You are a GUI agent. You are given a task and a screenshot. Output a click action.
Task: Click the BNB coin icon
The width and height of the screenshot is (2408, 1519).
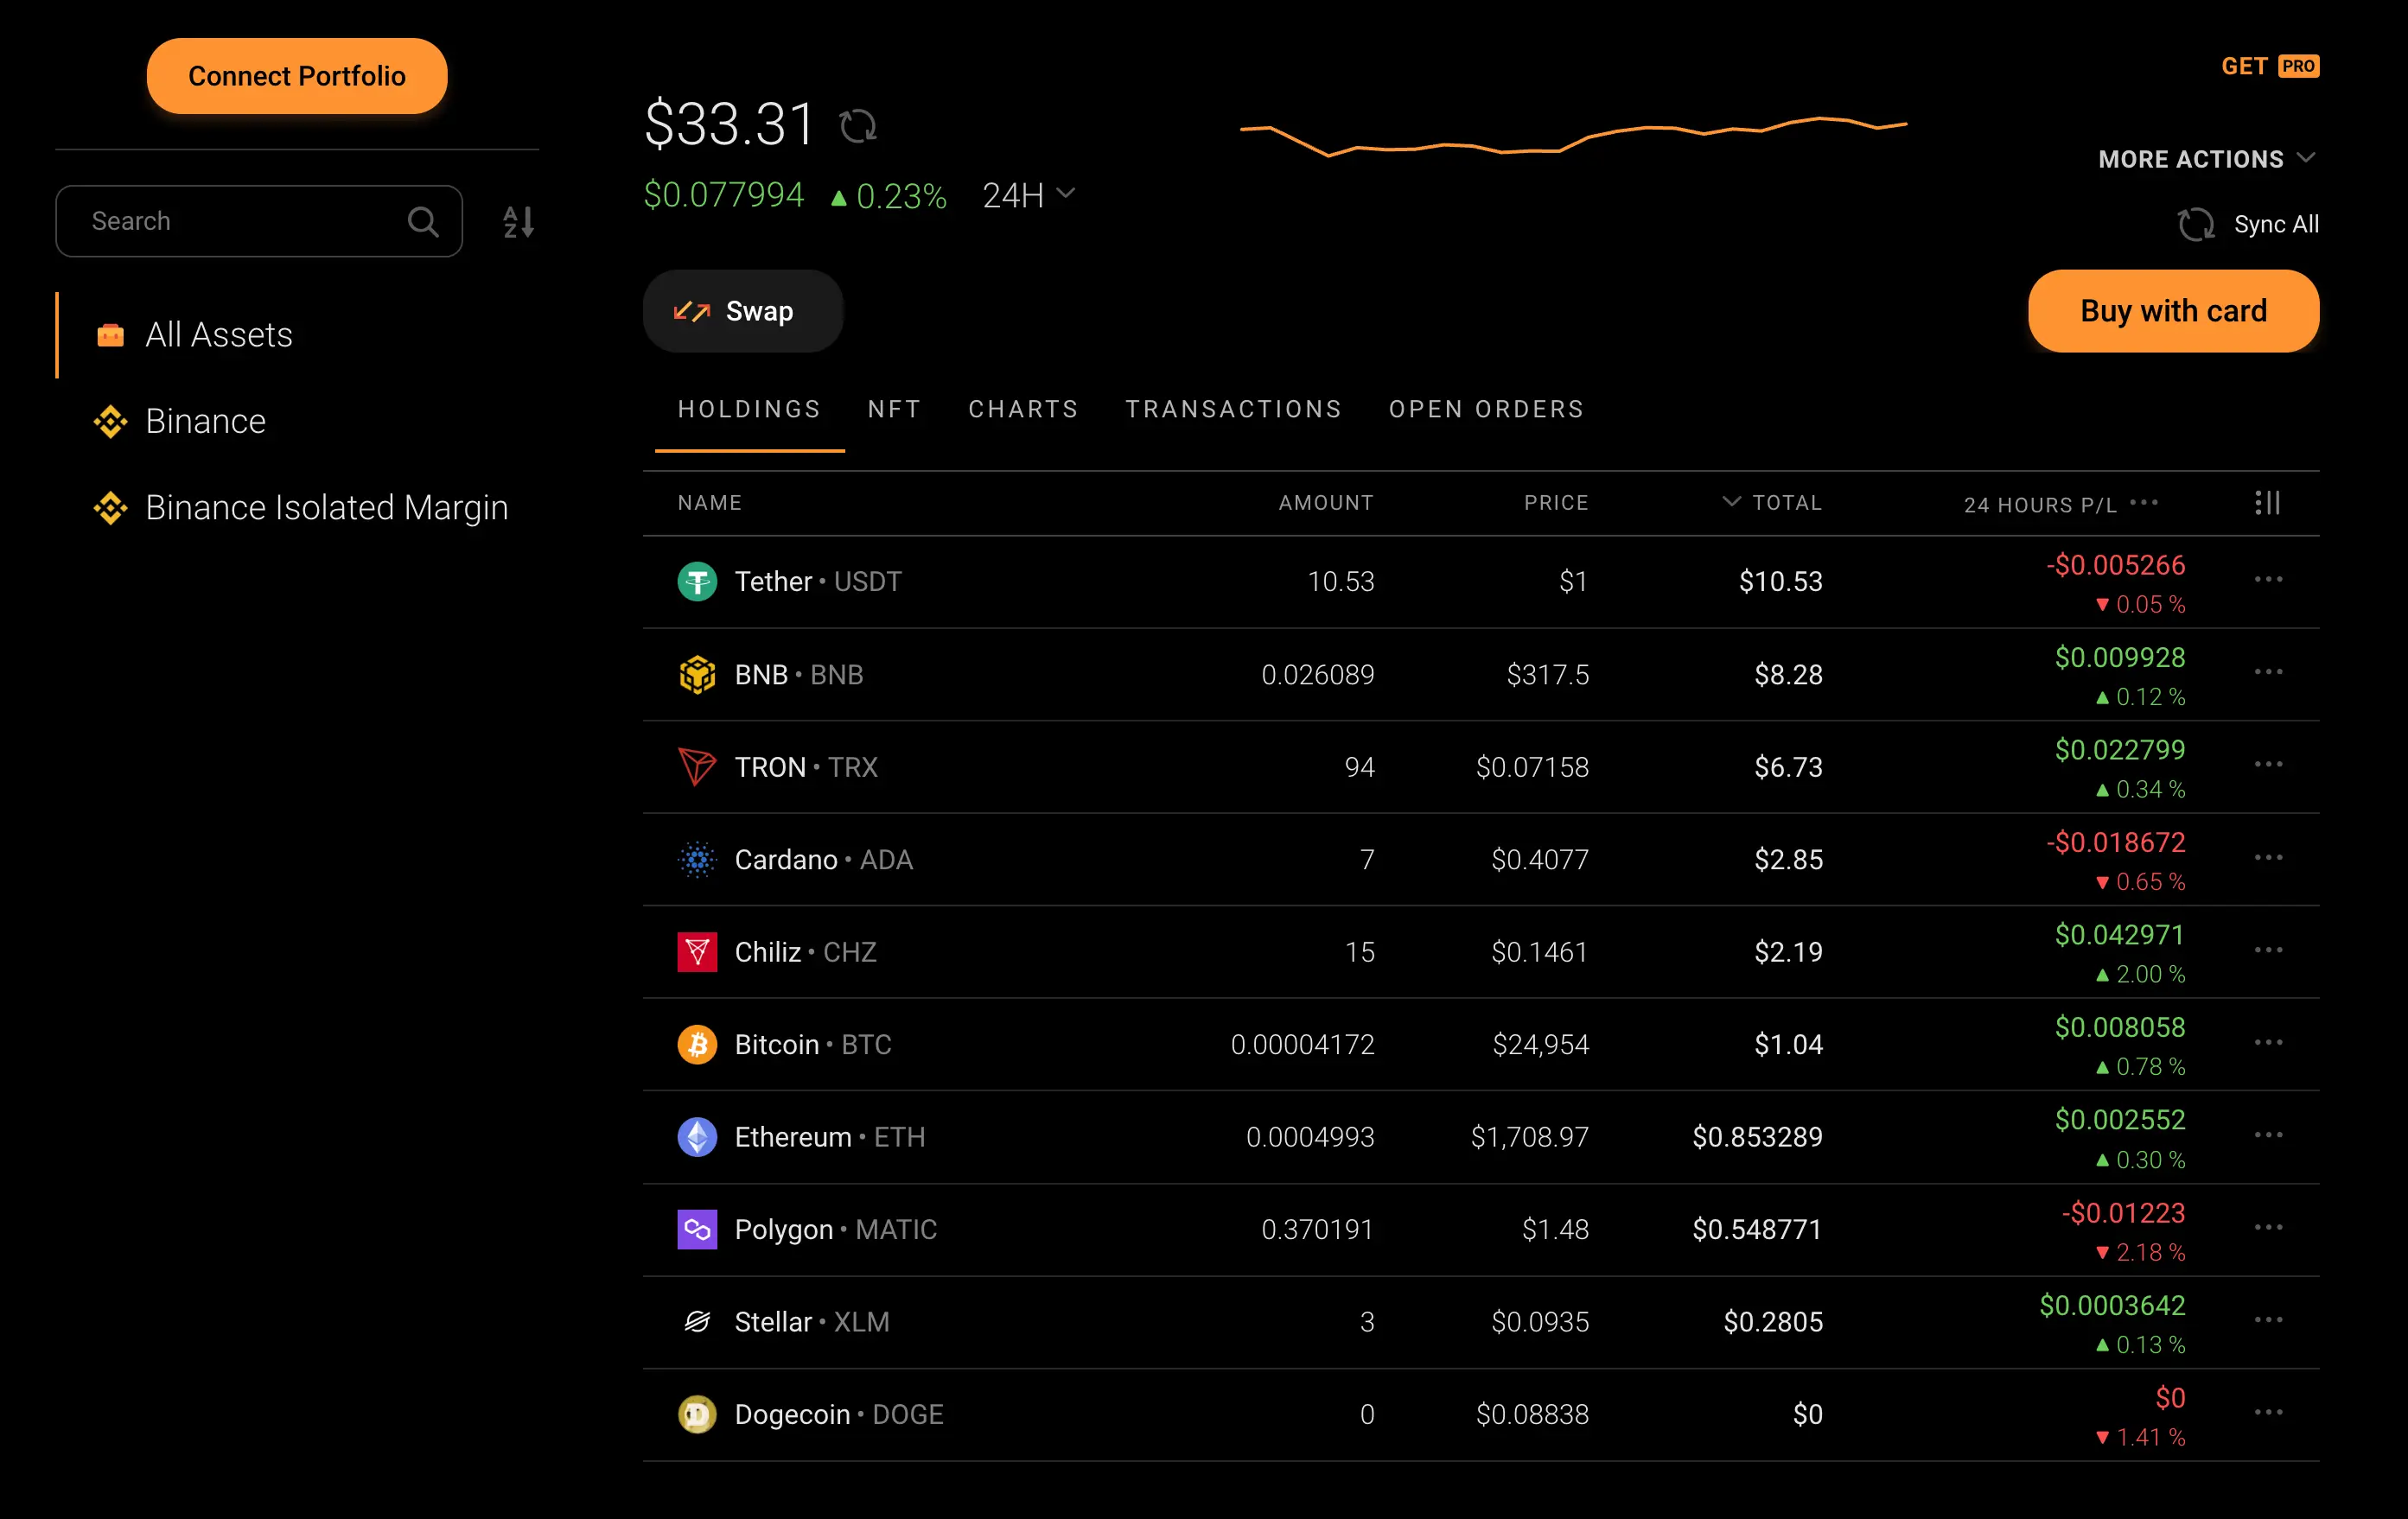pyautogui.click(x=697, y=674)
